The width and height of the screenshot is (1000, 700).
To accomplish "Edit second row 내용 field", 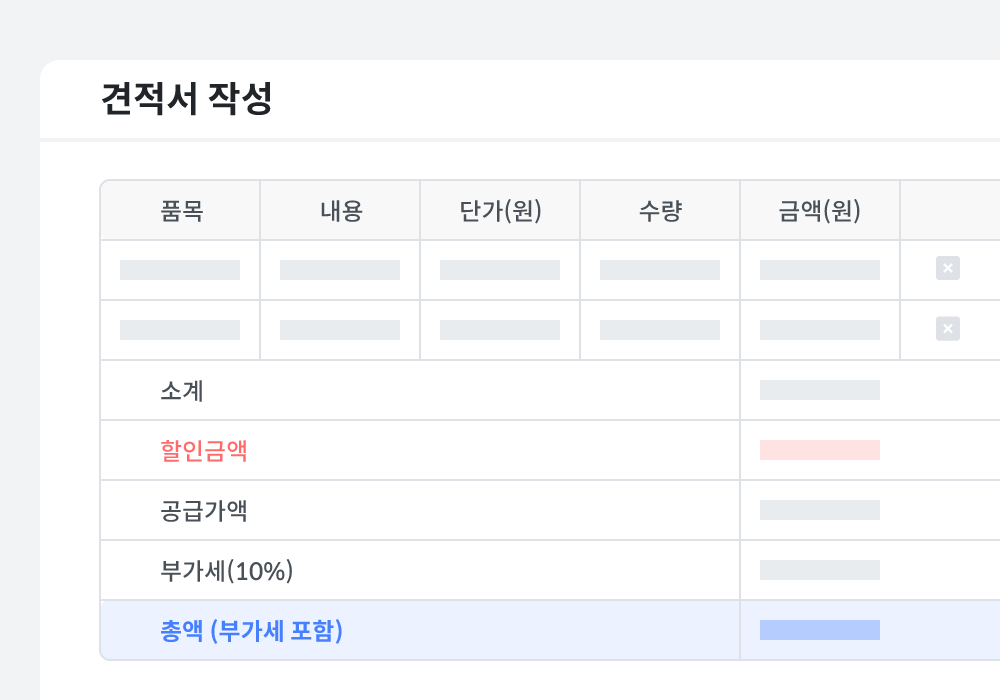I will 340,330.
